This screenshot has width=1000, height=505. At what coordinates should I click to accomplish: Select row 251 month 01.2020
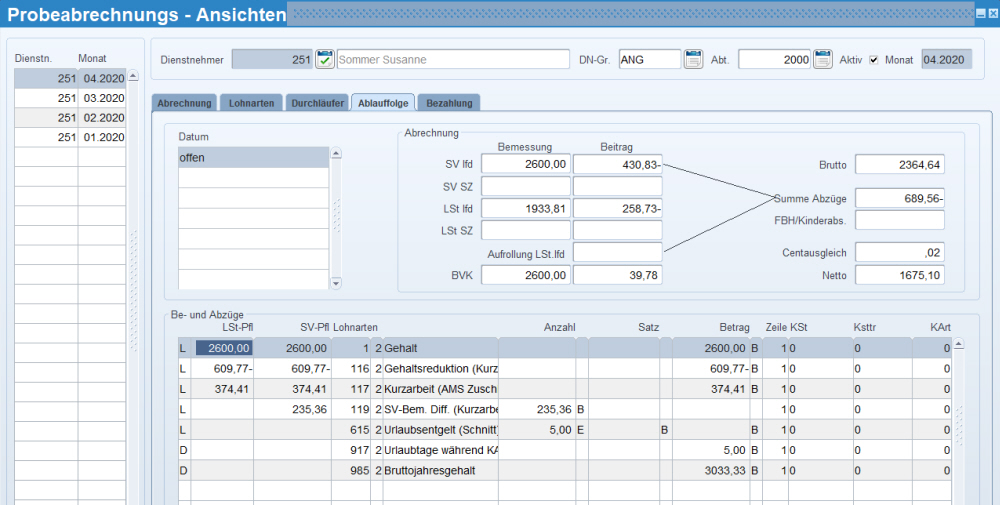70,137
